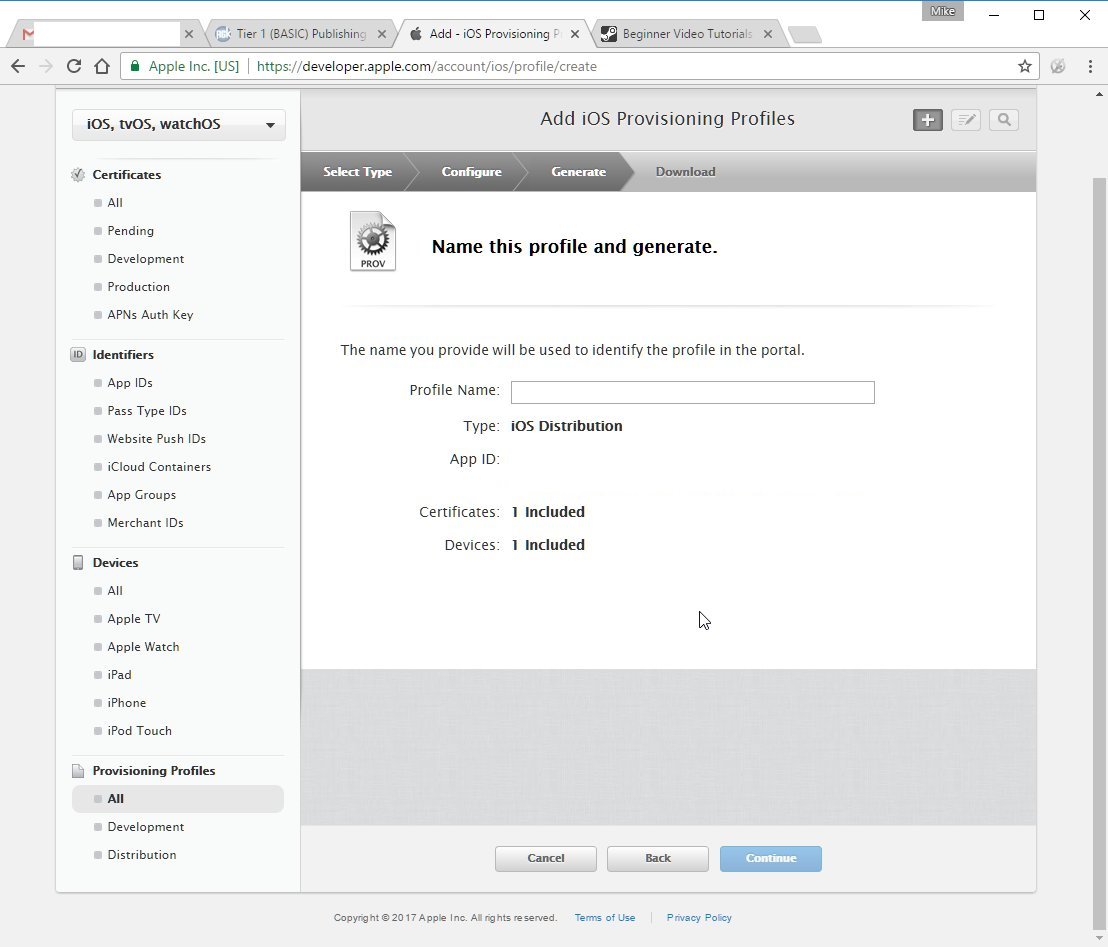Click the PROV profile file icon
This screenshot has width=1108, height=947.
pos(373,241)
